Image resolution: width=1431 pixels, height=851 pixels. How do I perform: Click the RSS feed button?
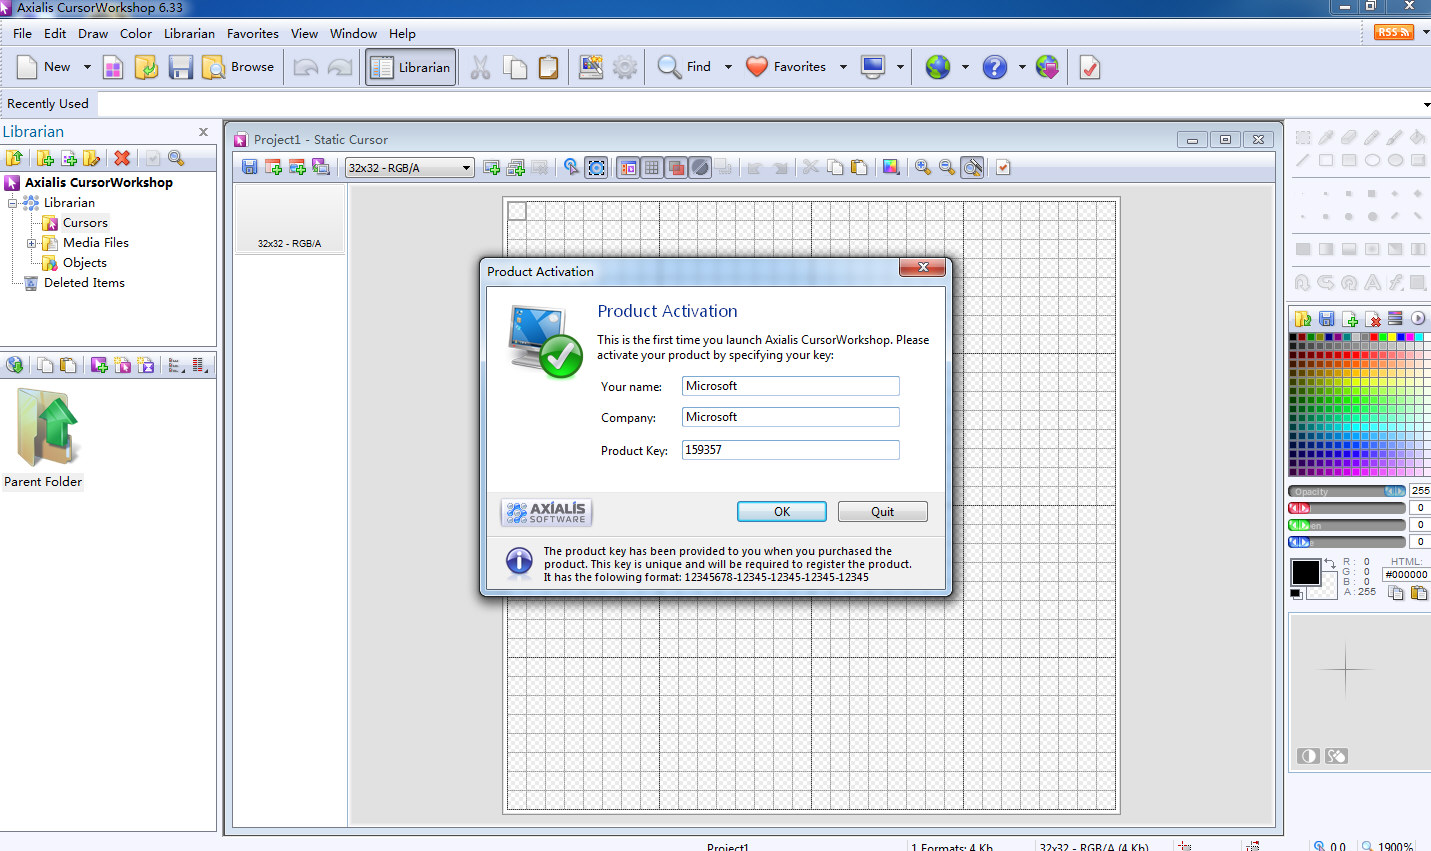pyautogui.click(x=1393, y=32)
